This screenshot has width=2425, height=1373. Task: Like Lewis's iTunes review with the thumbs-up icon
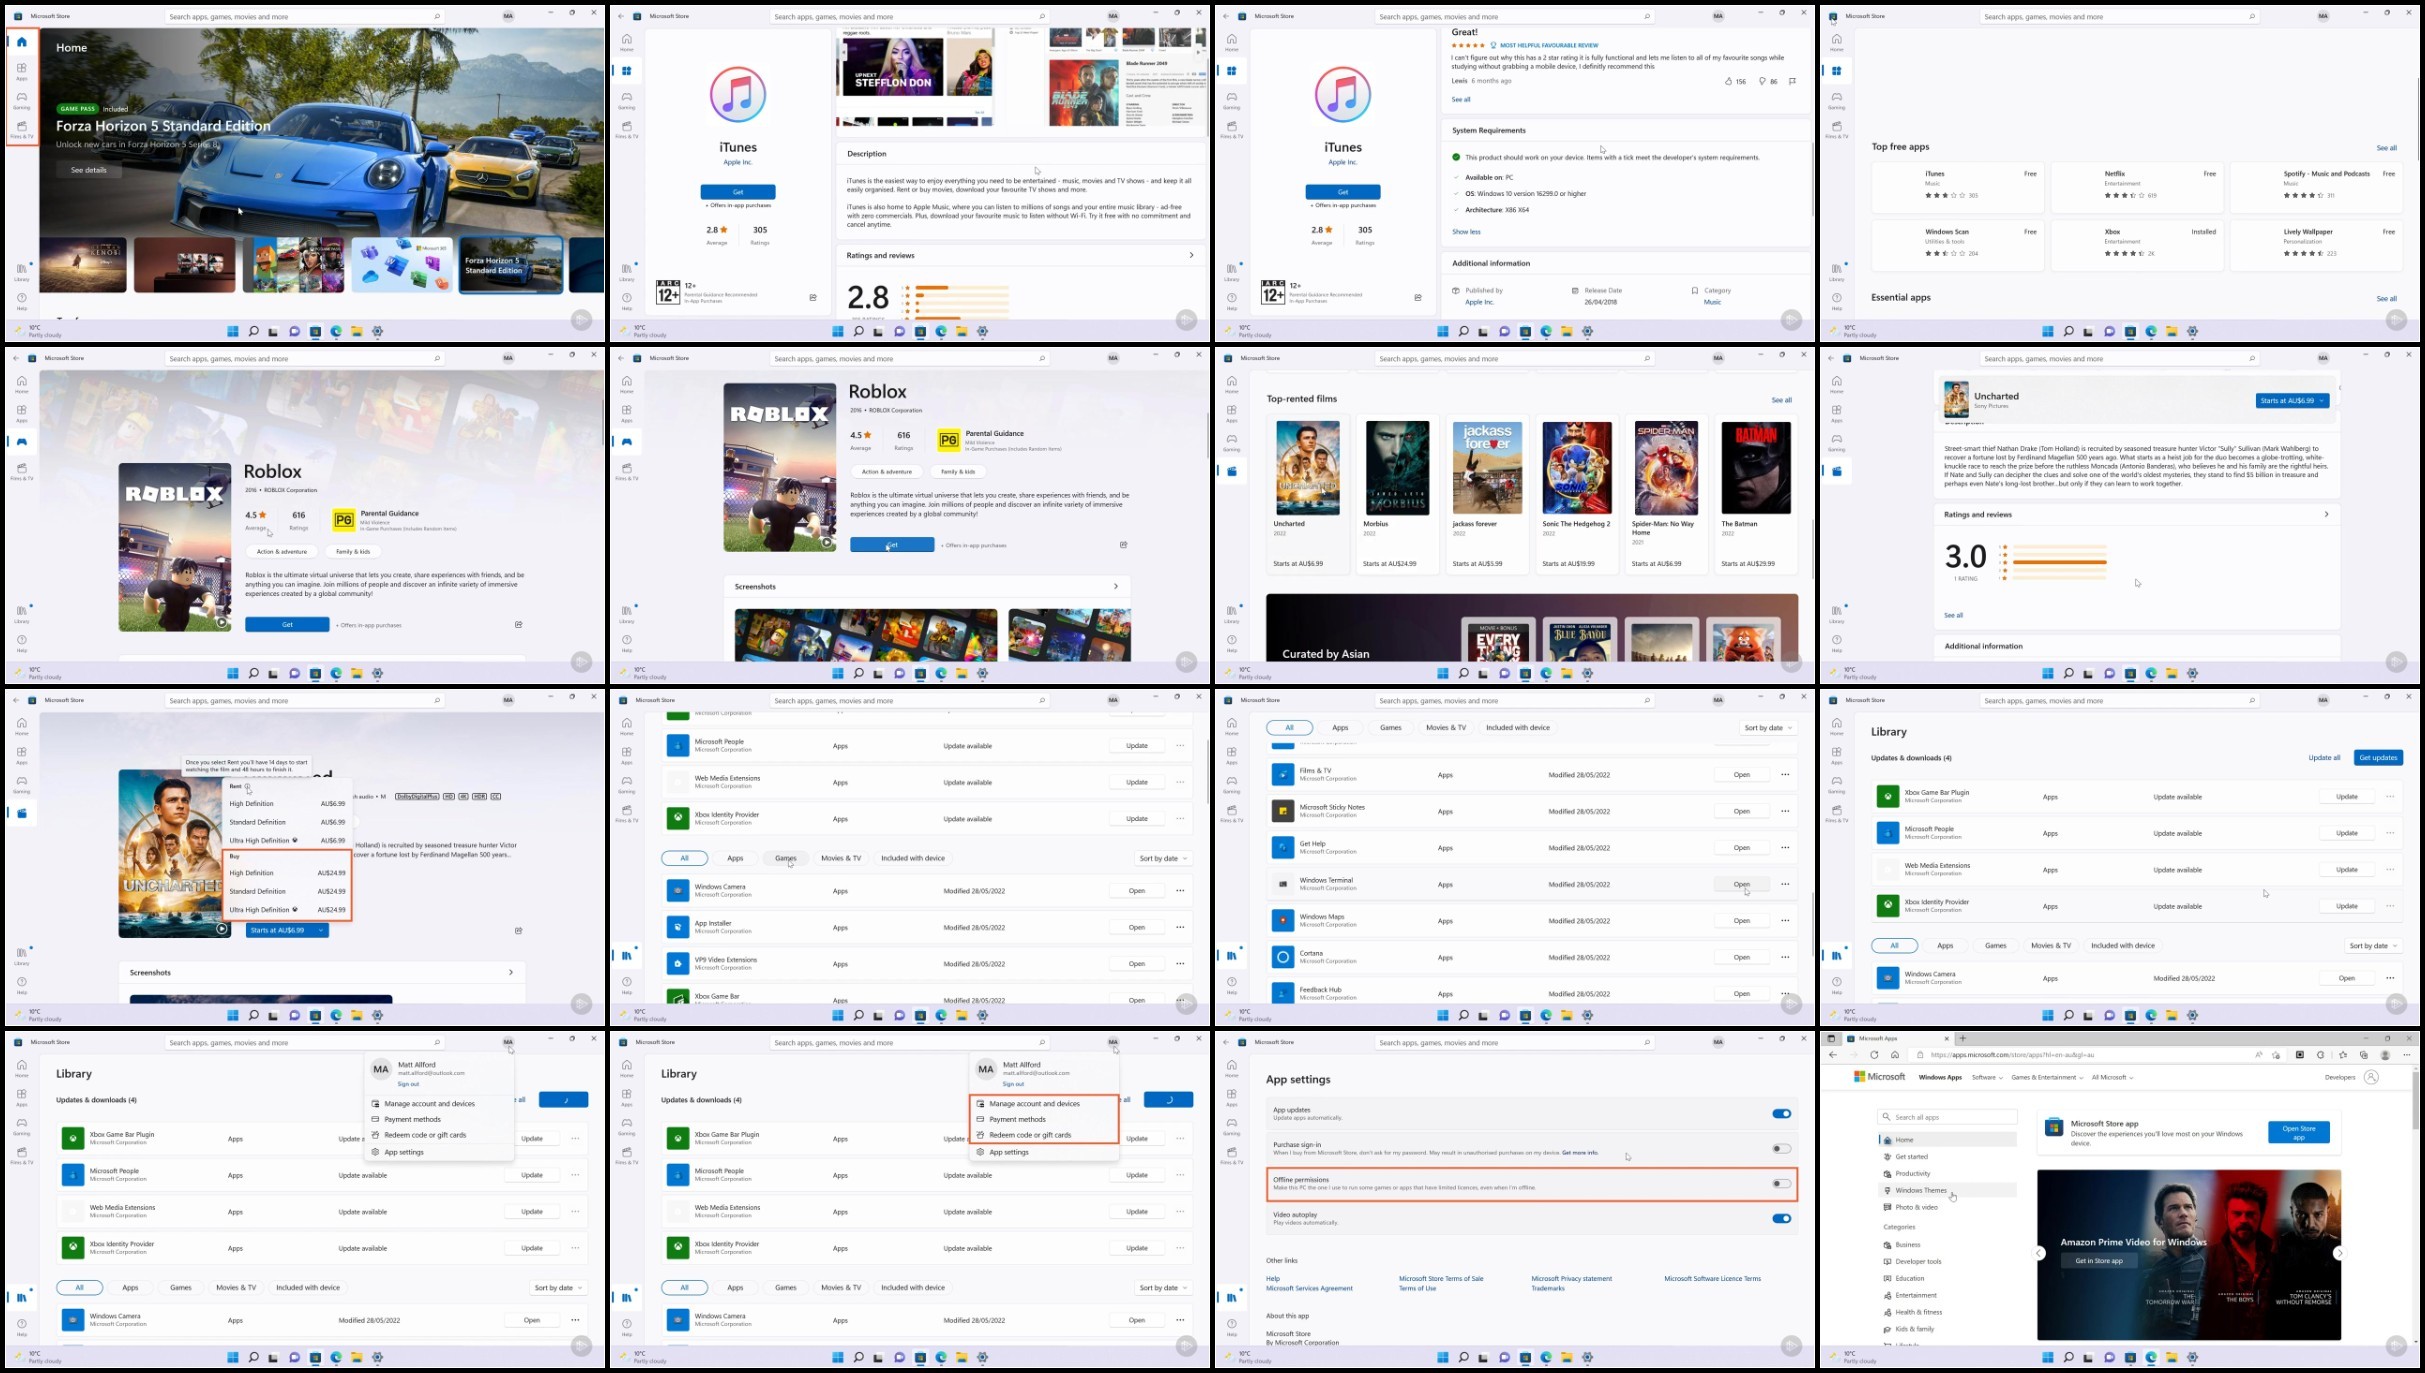(1729, 82)
